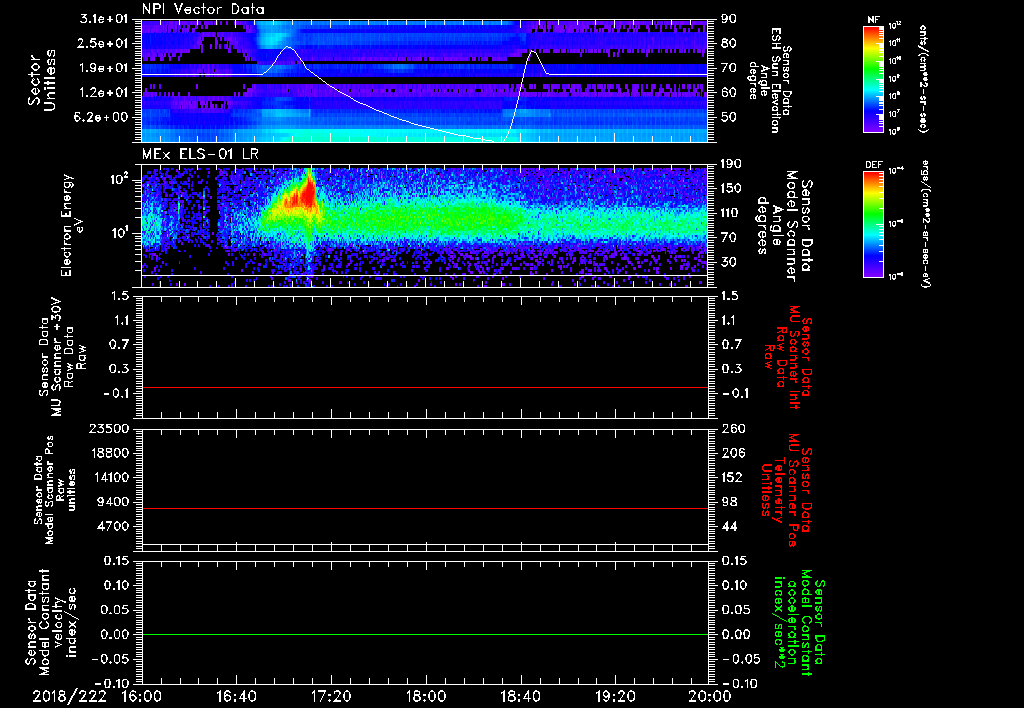Click the '20:00' time axis label
The height and width of the screenshot is (708, 1024).
point(710,696)
